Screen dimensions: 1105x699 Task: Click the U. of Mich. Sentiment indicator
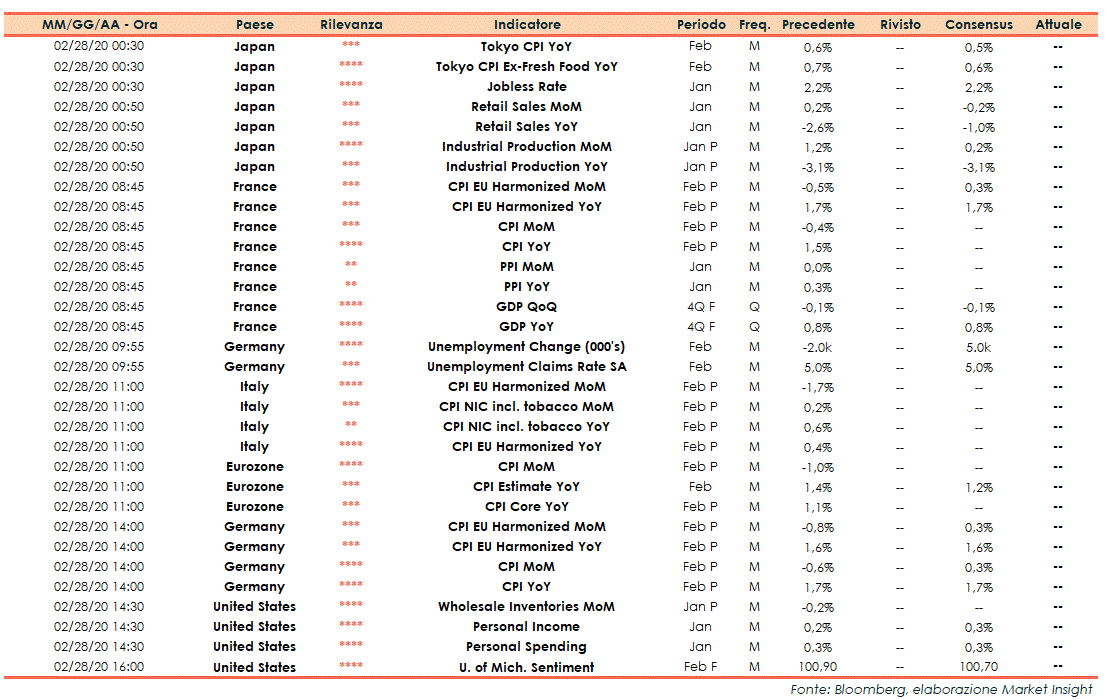527,667
